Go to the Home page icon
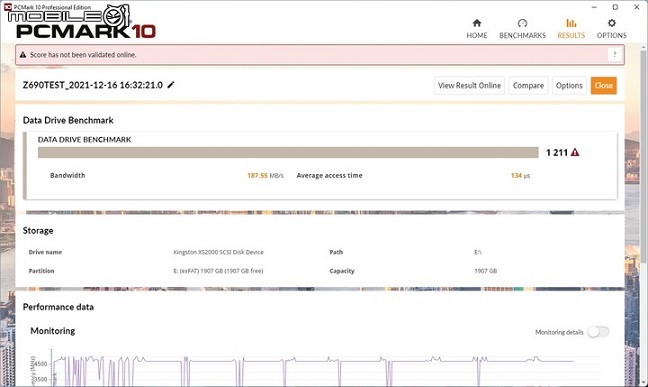Viewport: 648px width, 387px height. point(476,23)
